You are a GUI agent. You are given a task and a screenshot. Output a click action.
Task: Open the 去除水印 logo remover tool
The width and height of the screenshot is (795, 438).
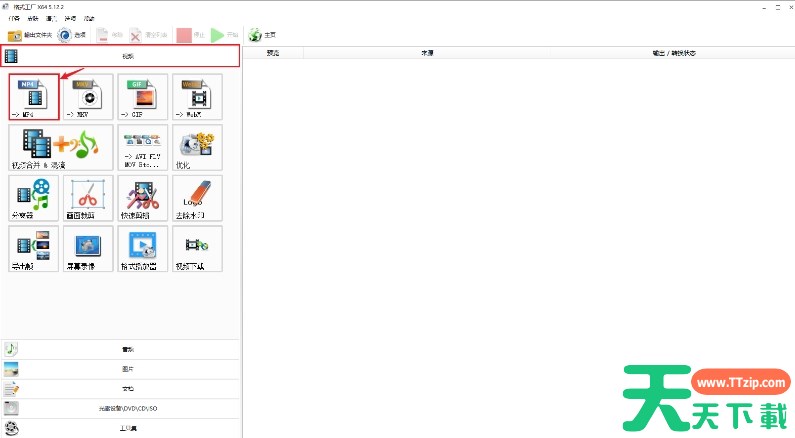coord(197,198)
